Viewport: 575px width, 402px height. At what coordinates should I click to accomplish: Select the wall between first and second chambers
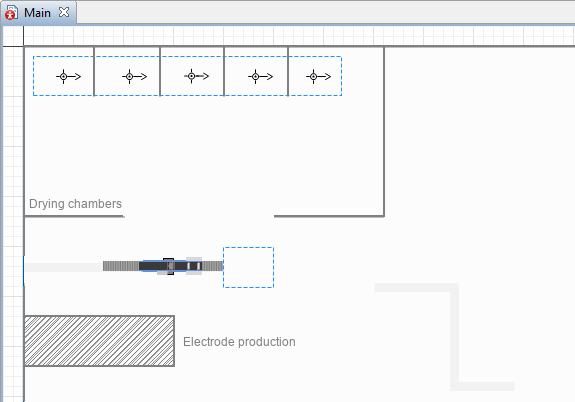tap(94, 72)
